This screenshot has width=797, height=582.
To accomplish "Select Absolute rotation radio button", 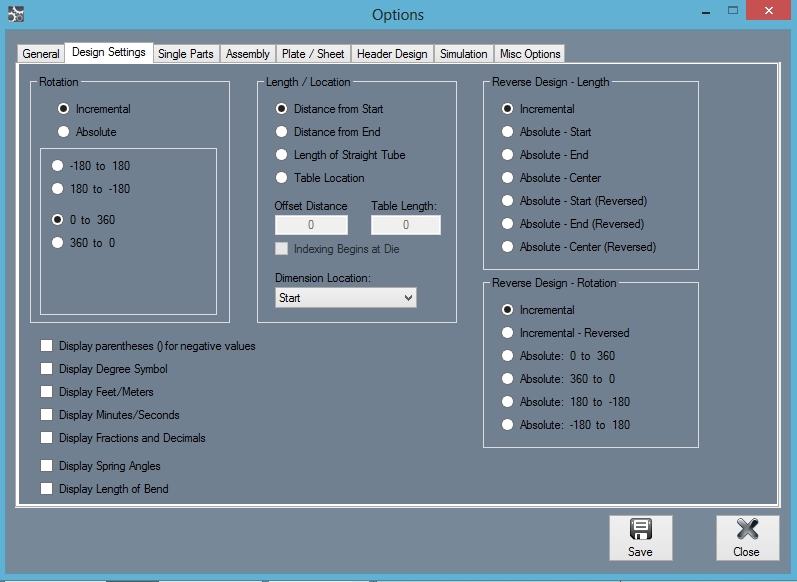I will point(64,132).
